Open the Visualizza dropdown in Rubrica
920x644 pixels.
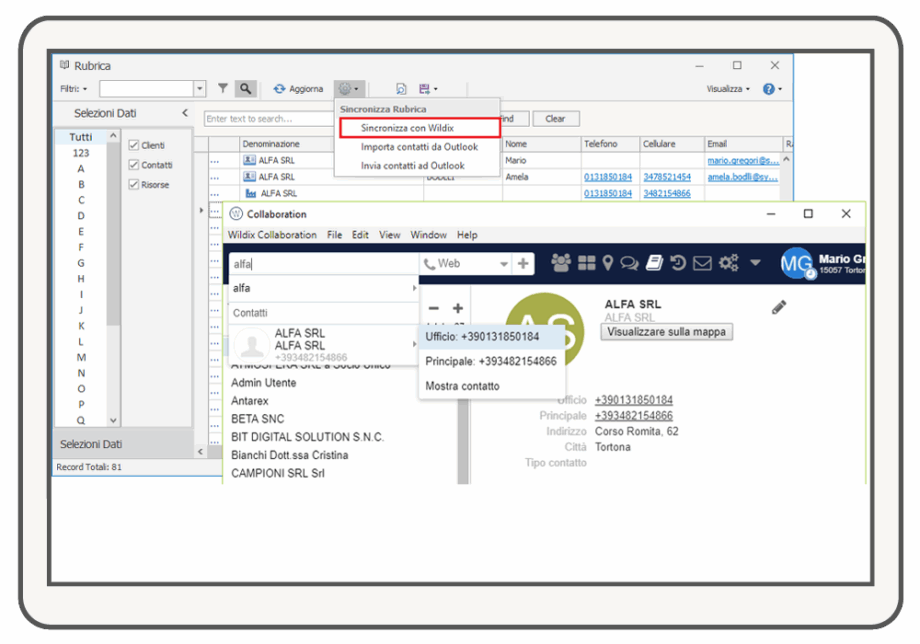[x=728, y=89]
